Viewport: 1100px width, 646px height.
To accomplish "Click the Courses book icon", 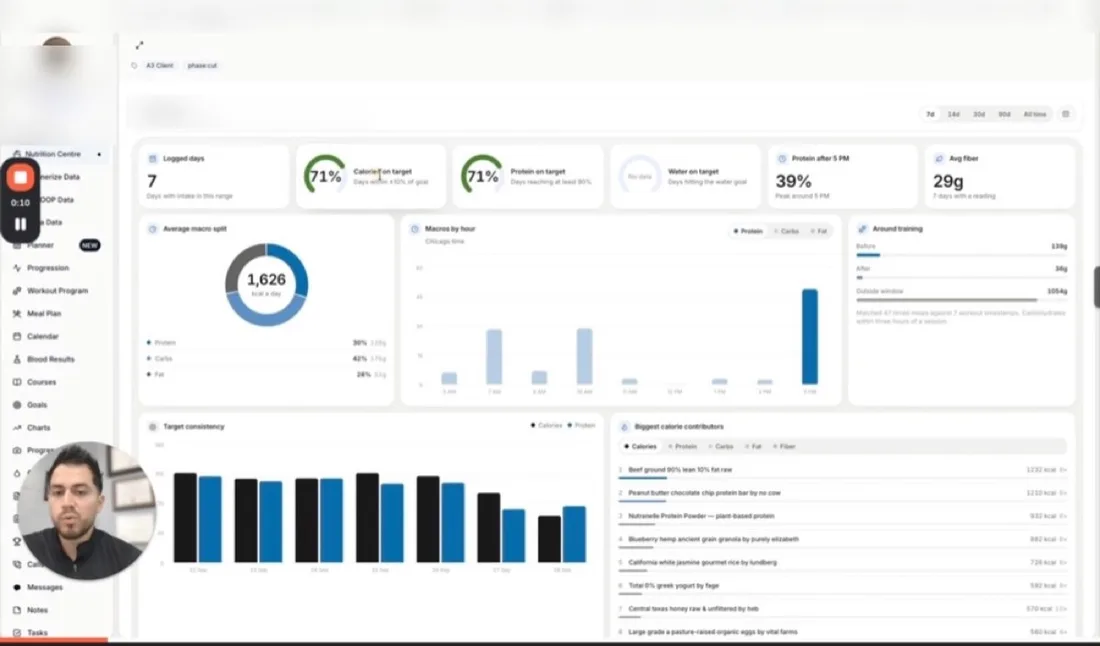I will [x=17, y=382].
